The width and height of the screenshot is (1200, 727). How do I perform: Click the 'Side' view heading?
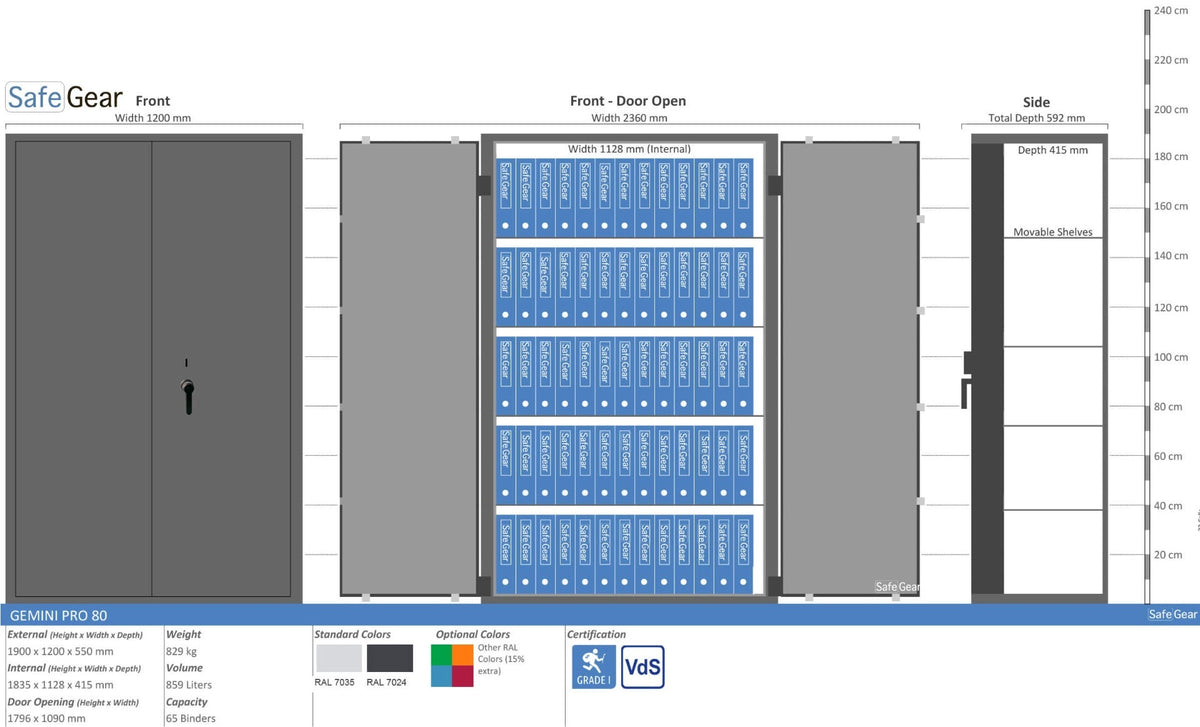click(x=1036, y=102)
